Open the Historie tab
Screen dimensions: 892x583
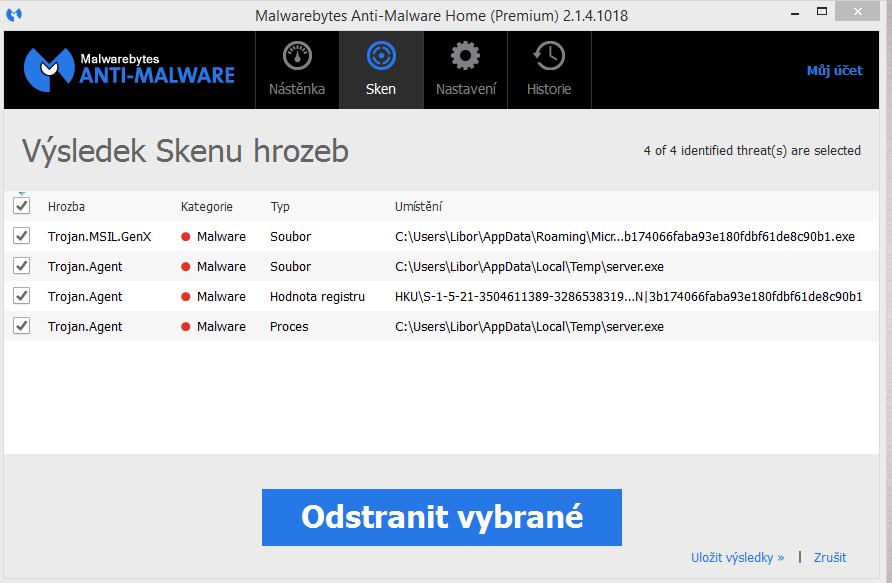point(549,70)
